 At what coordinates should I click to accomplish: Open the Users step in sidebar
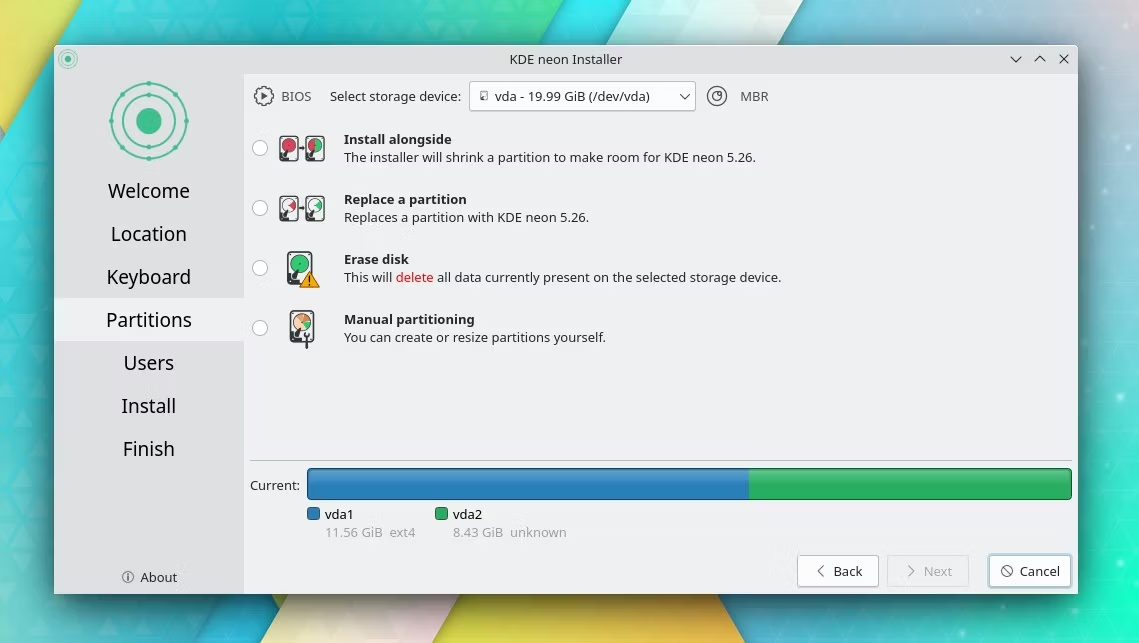149,363
